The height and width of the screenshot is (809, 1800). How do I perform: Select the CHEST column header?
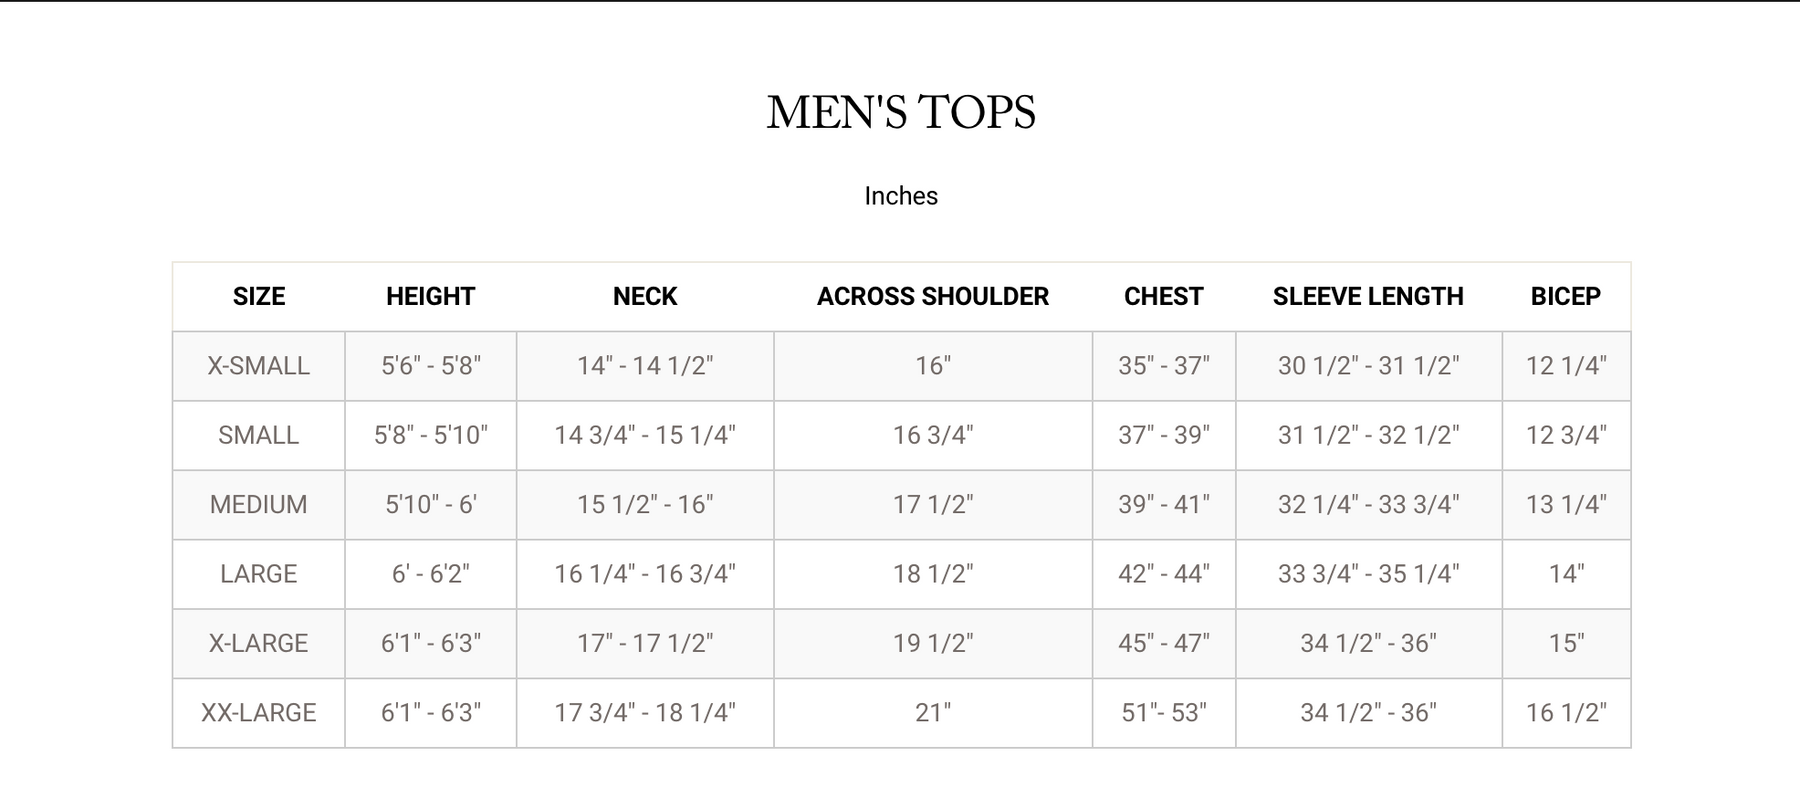(1163, 296)
